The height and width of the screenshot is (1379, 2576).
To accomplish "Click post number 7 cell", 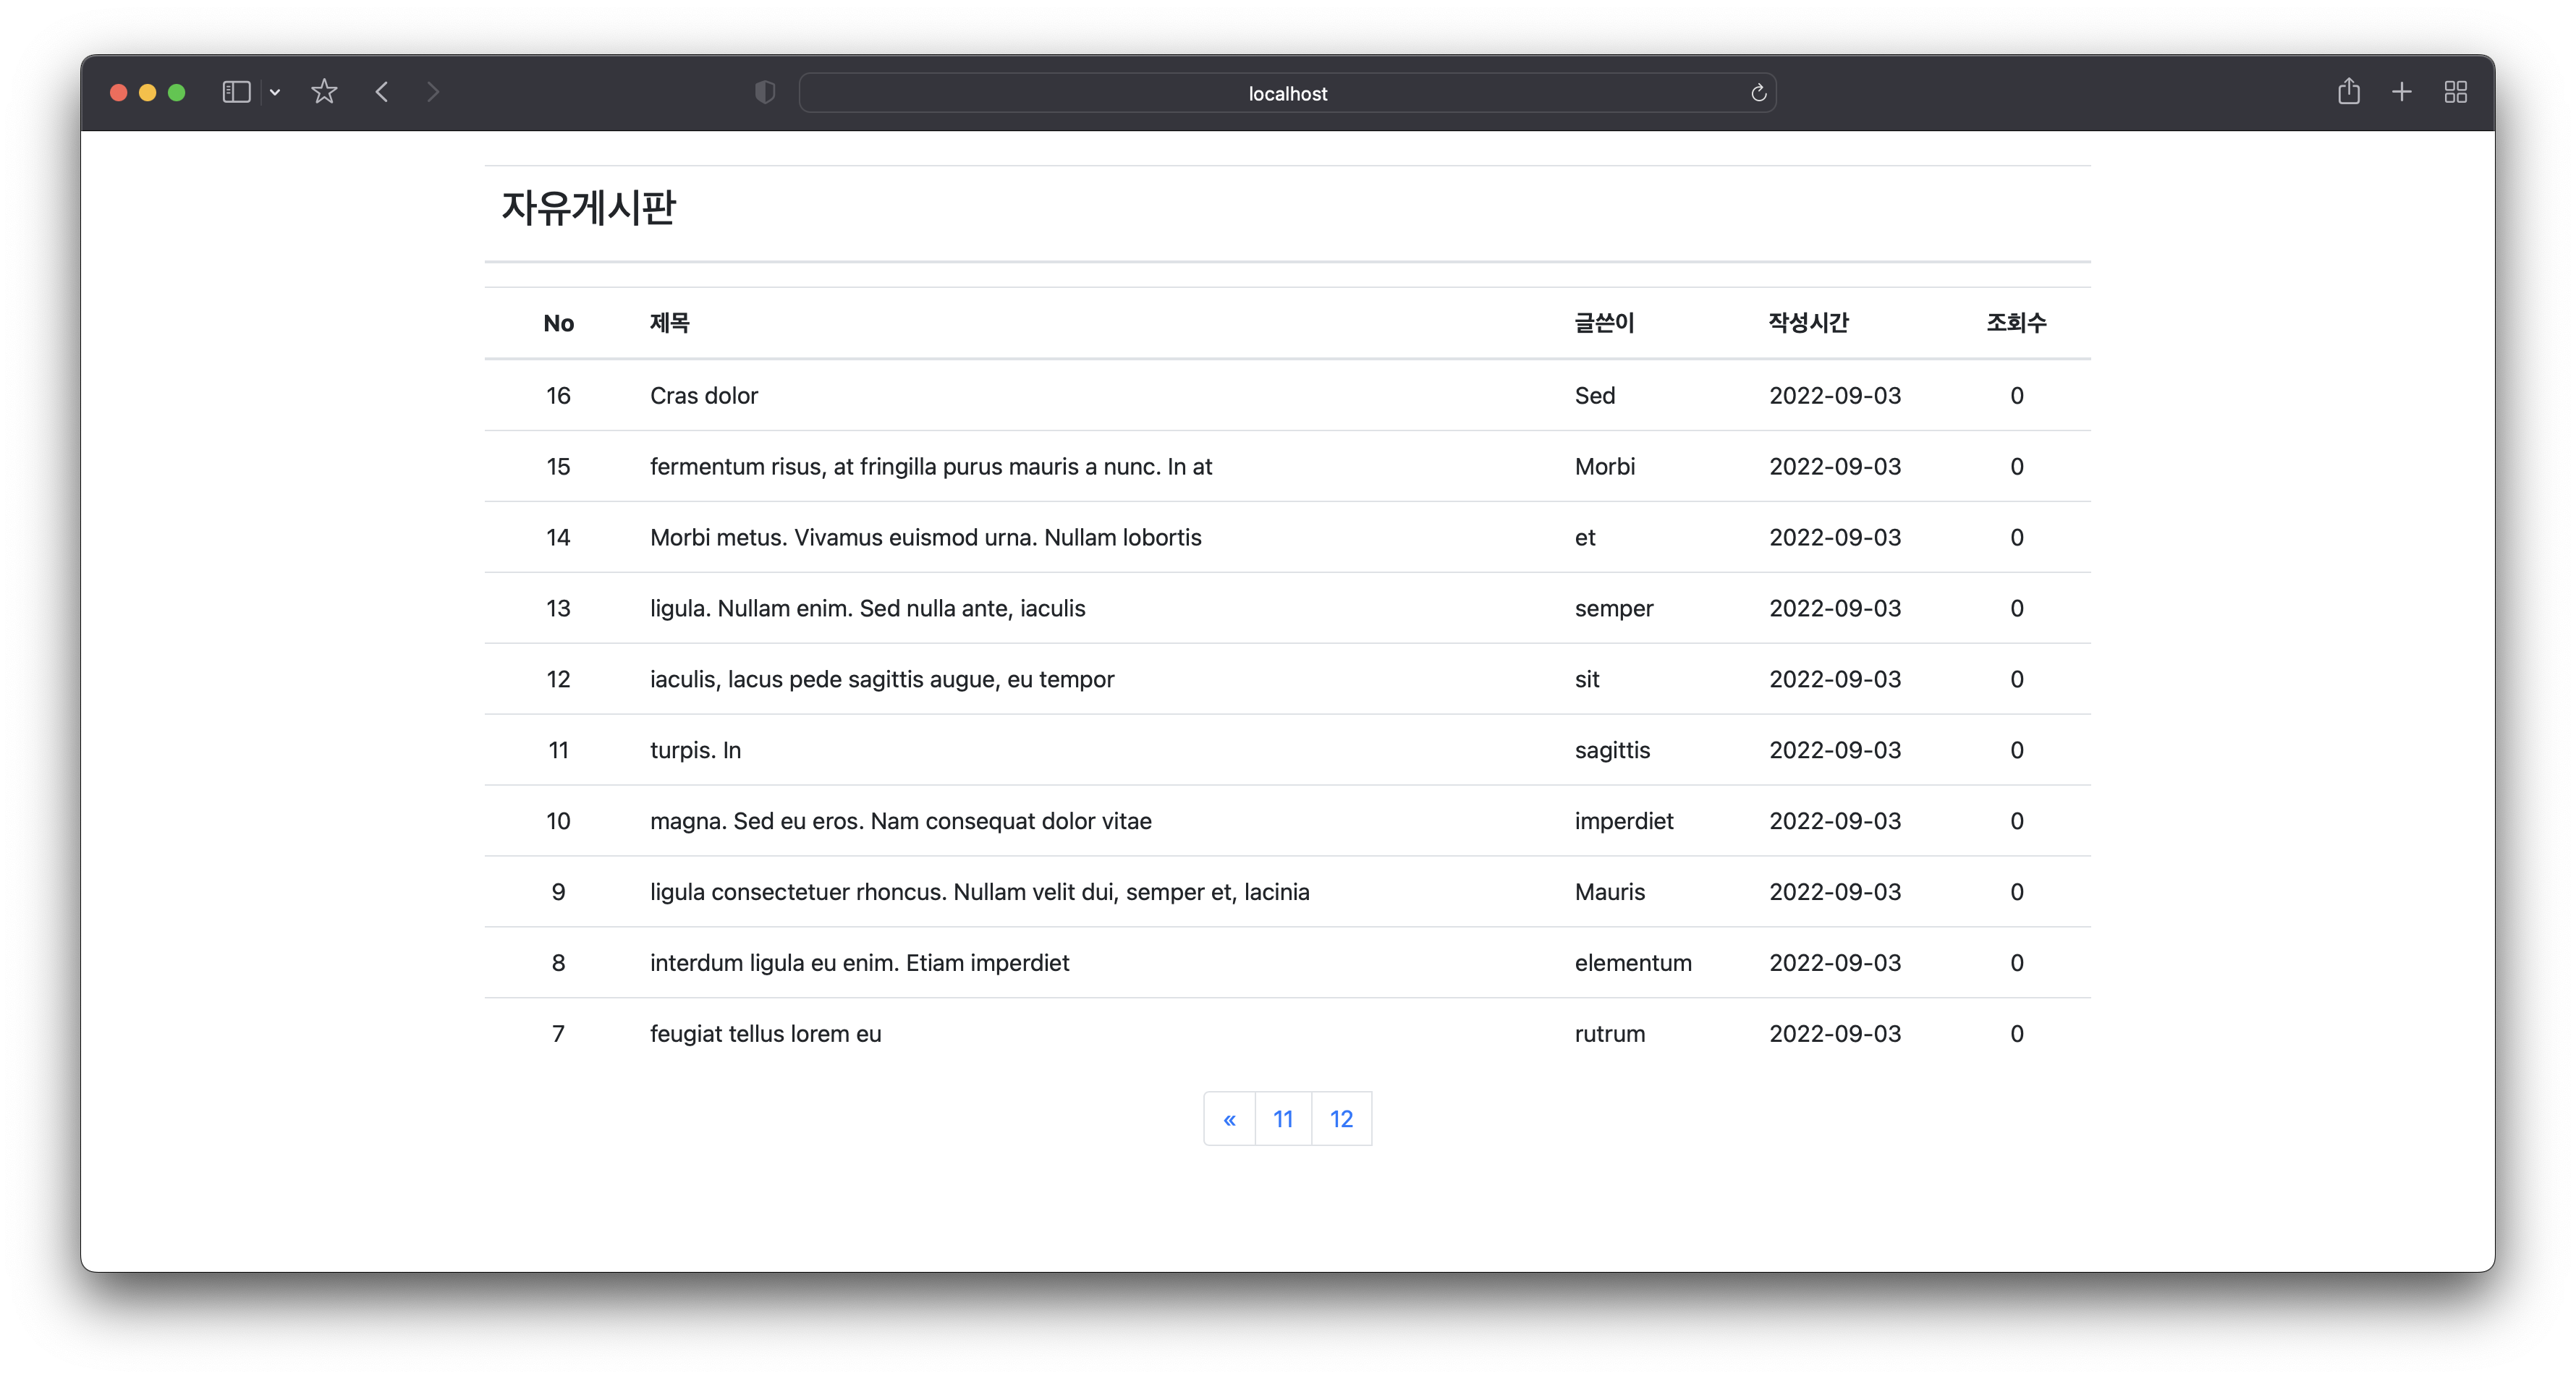I will pyautogui.click(x=558, y=1034).
